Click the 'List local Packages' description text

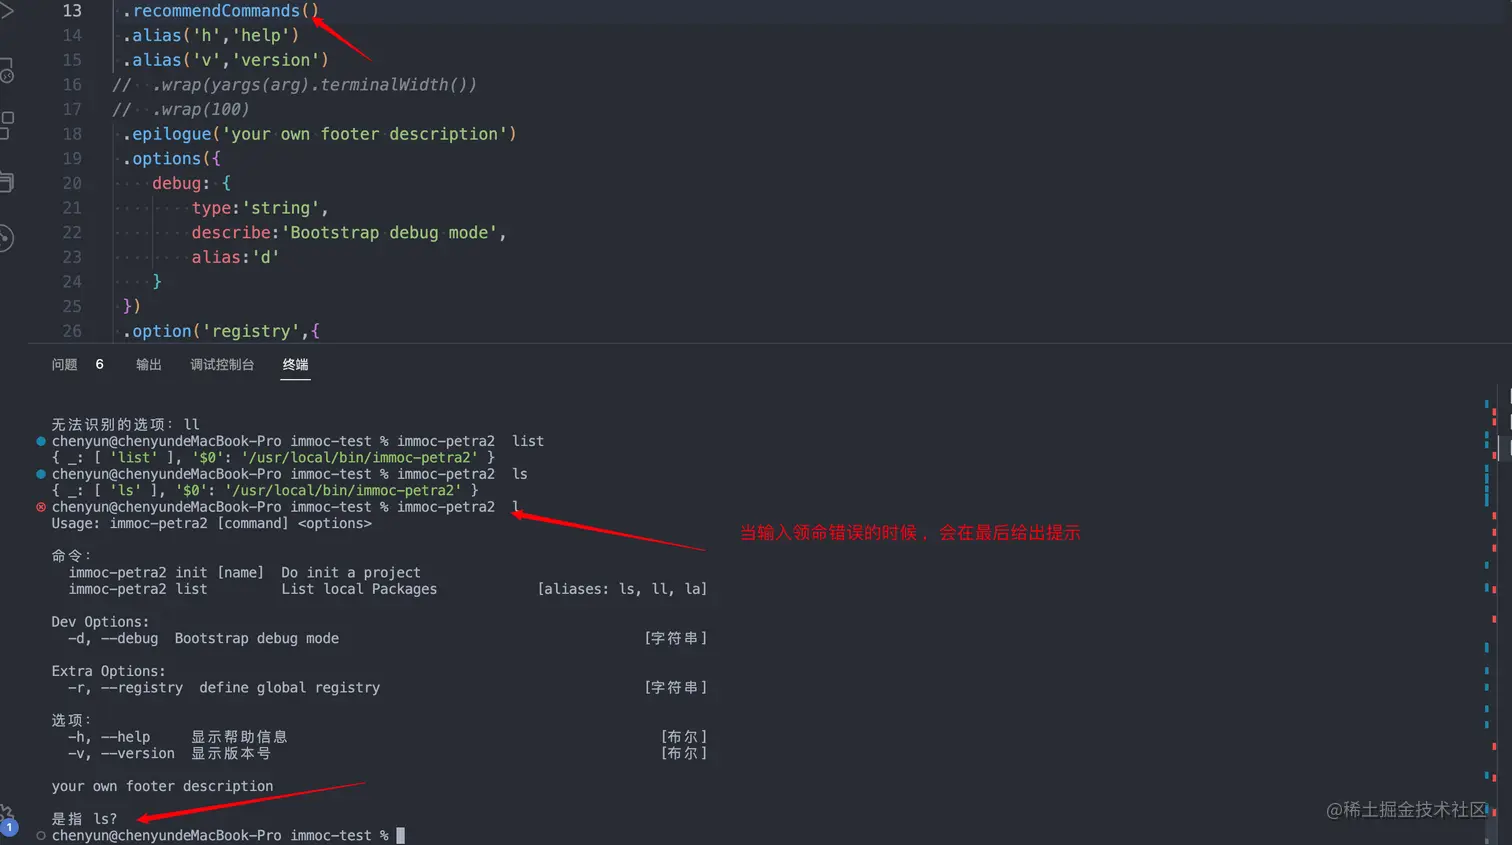point(359,589)
